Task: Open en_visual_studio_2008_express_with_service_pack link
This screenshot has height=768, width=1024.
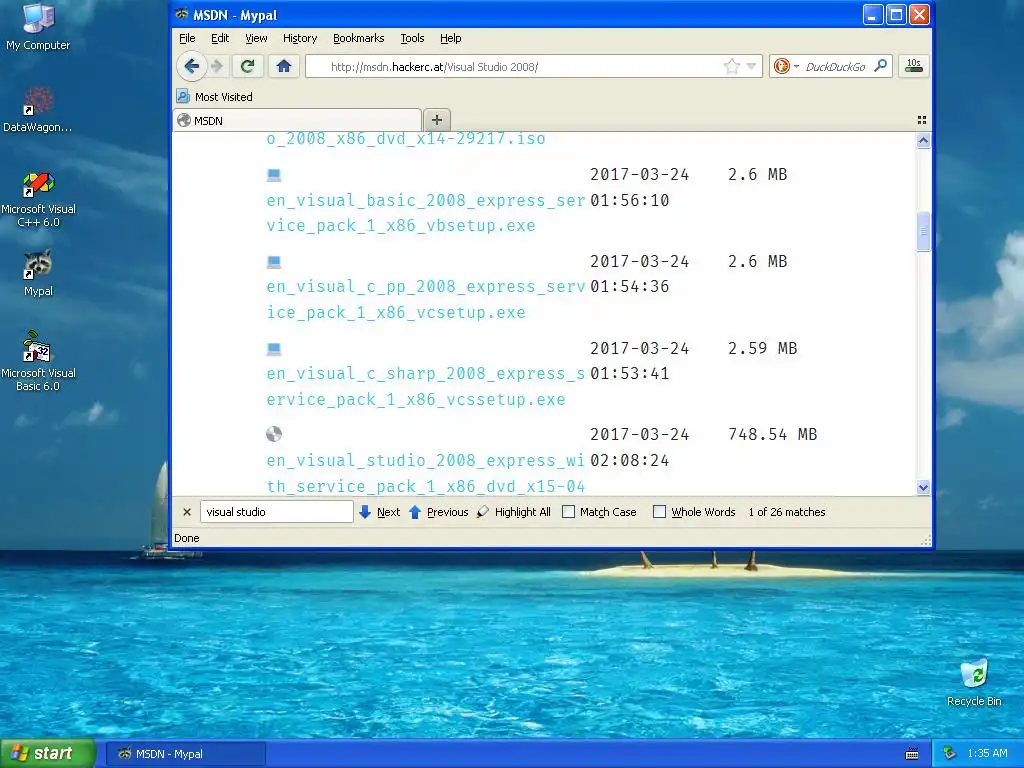Action: click(x=425, y=473)
